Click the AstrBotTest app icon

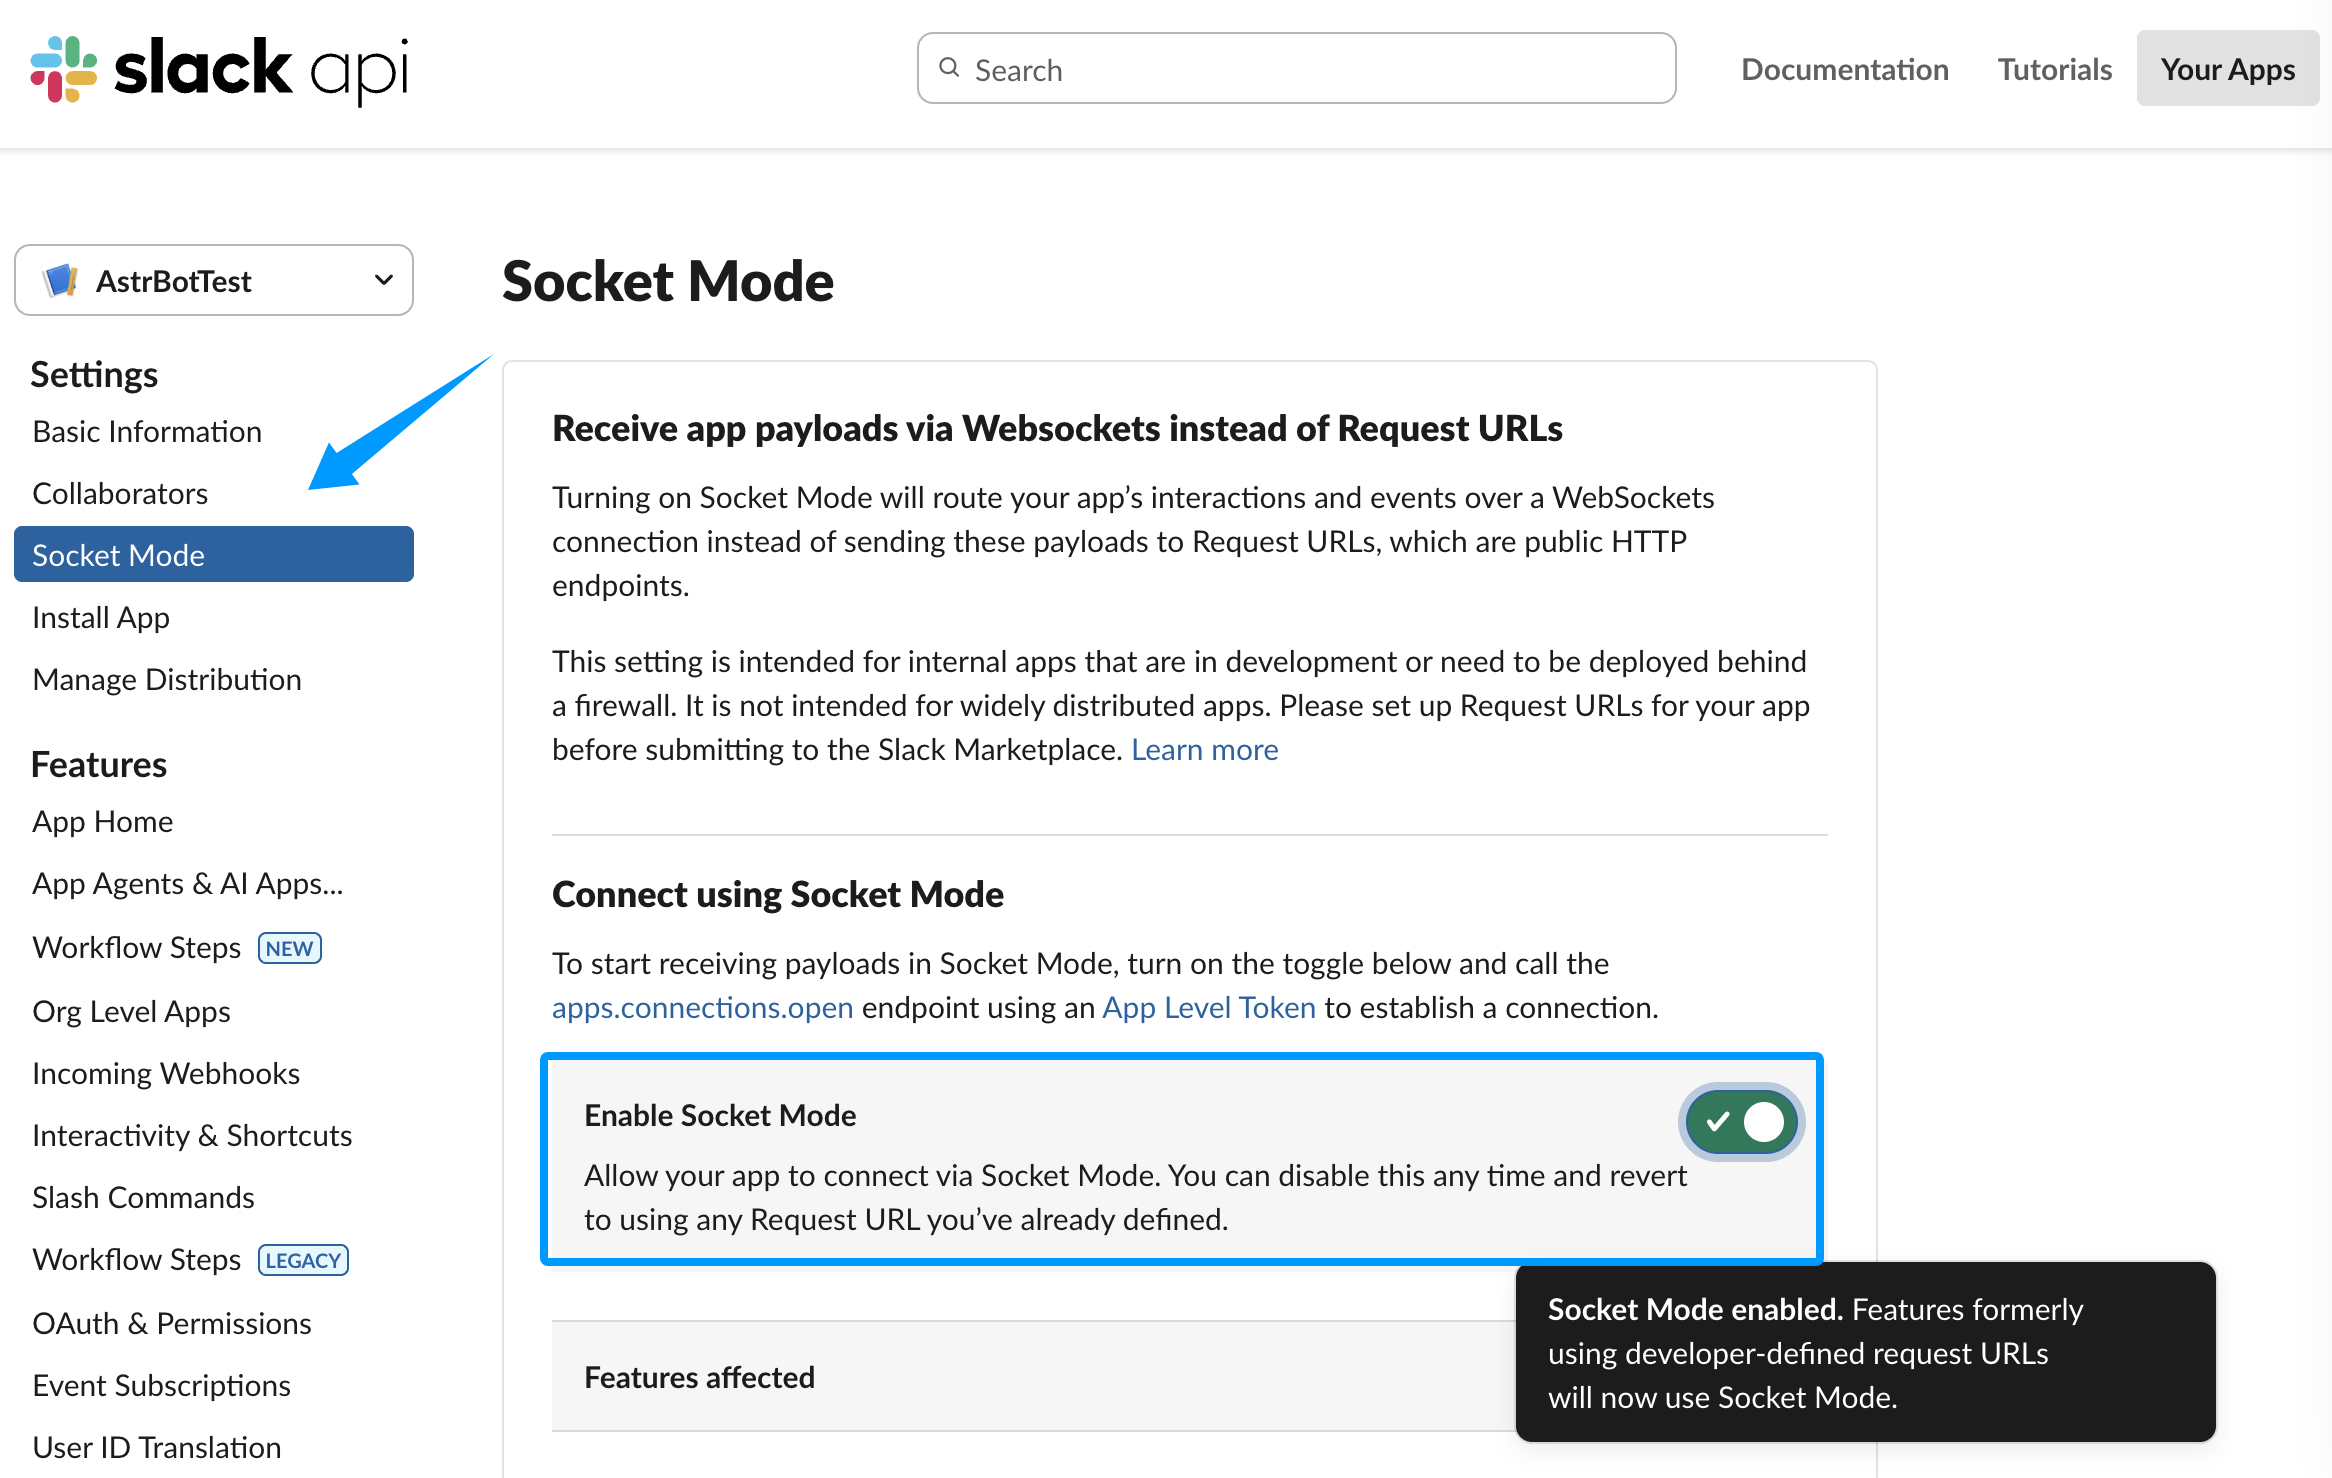[61, 281]
